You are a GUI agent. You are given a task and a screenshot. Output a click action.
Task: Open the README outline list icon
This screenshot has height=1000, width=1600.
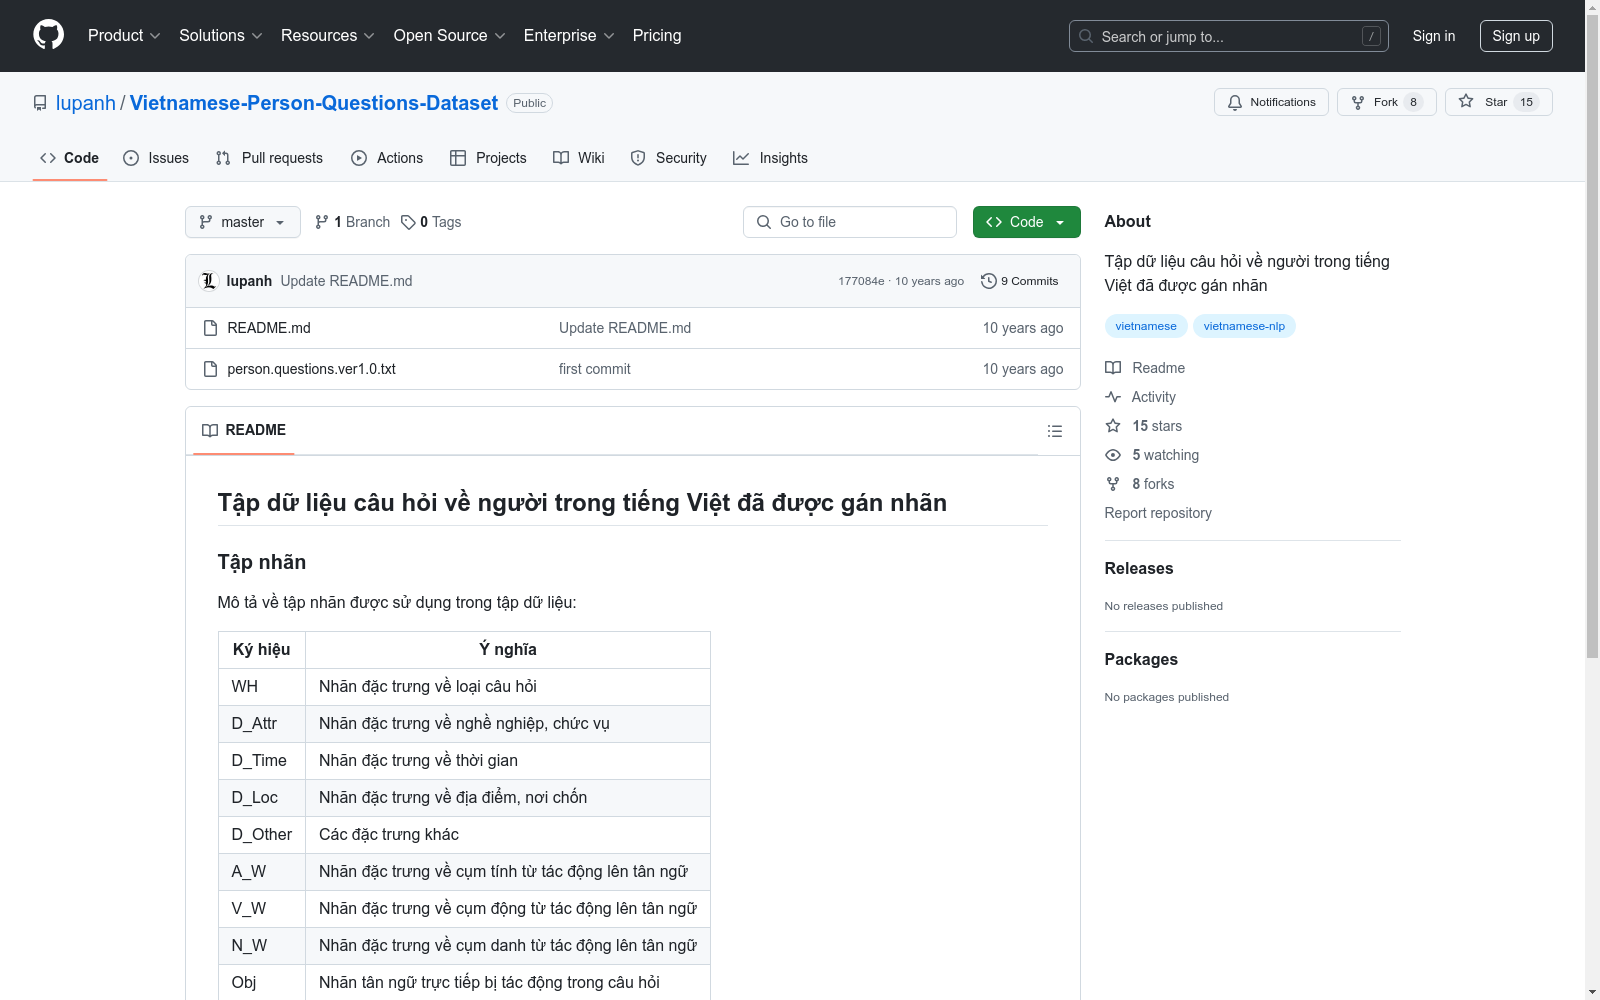click(1055, 431)
